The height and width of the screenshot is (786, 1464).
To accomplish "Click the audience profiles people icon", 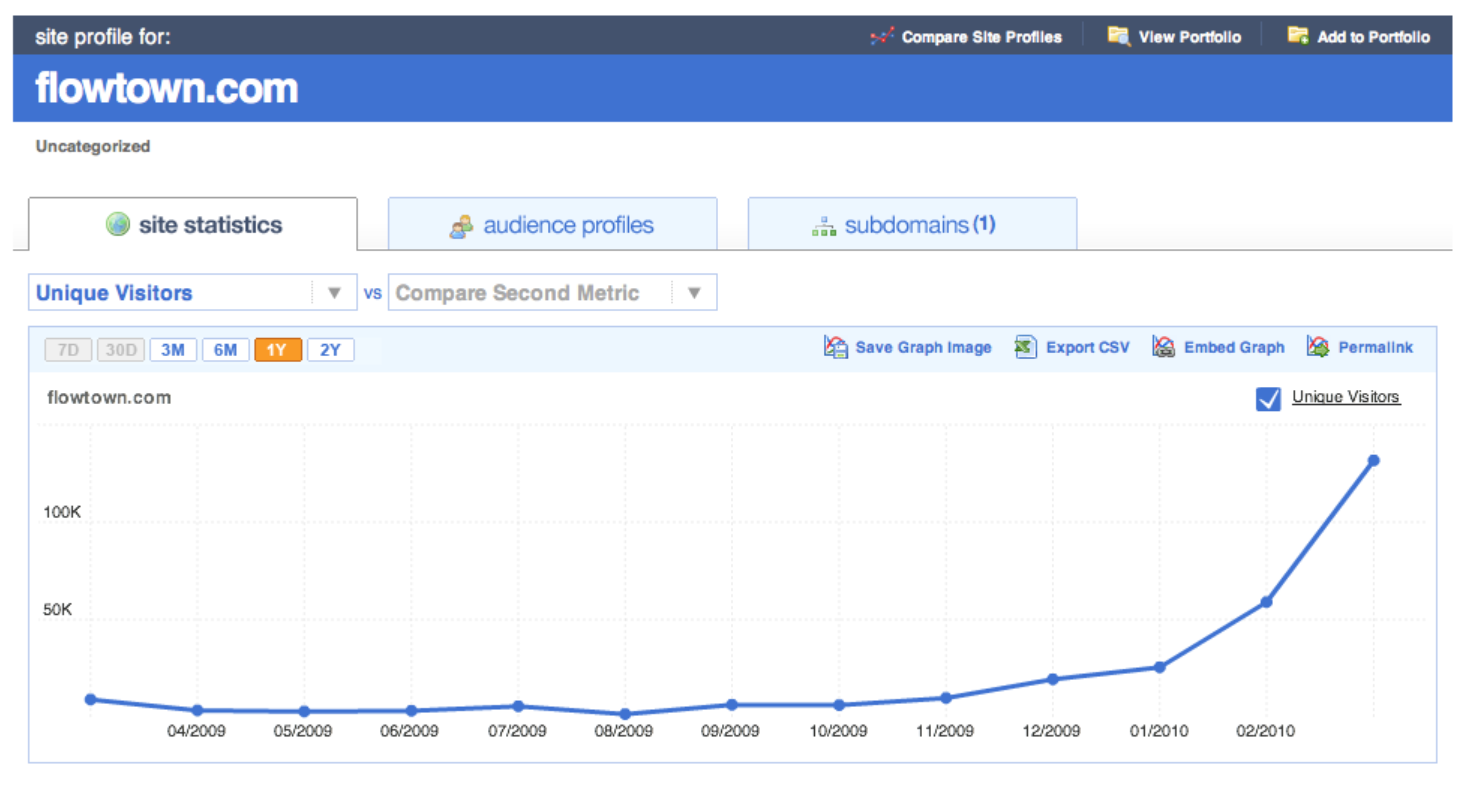I will (461, 226).
